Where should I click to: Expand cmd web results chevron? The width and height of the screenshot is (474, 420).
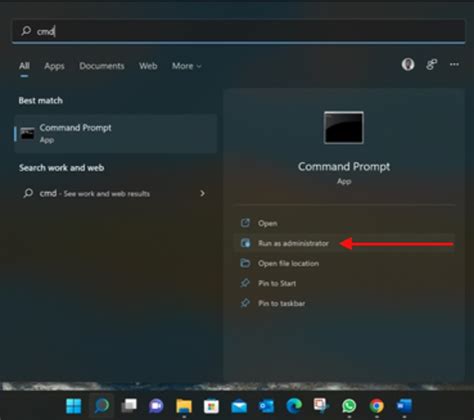coord(202,194)
